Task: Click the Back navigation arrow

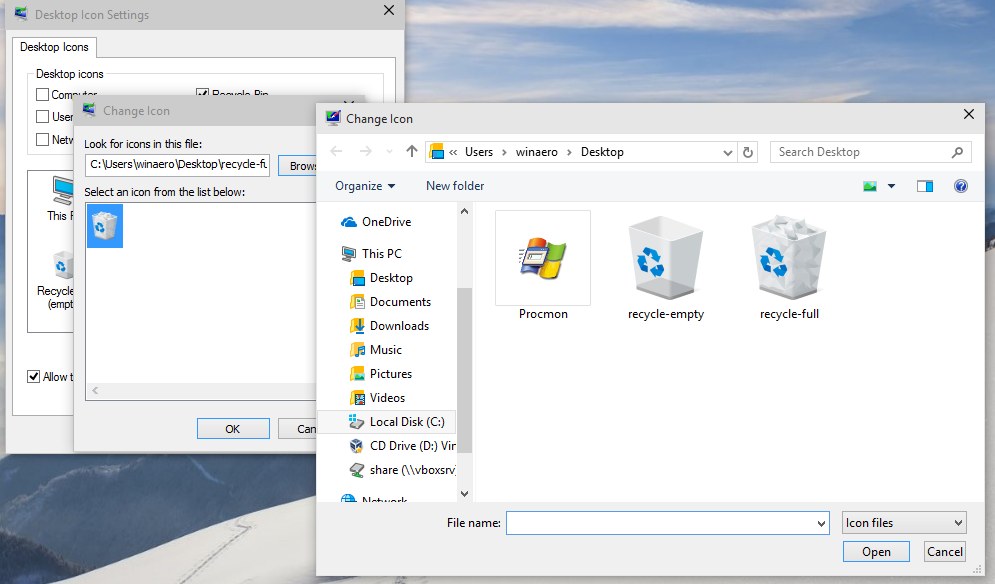Action: pos(336,151)
